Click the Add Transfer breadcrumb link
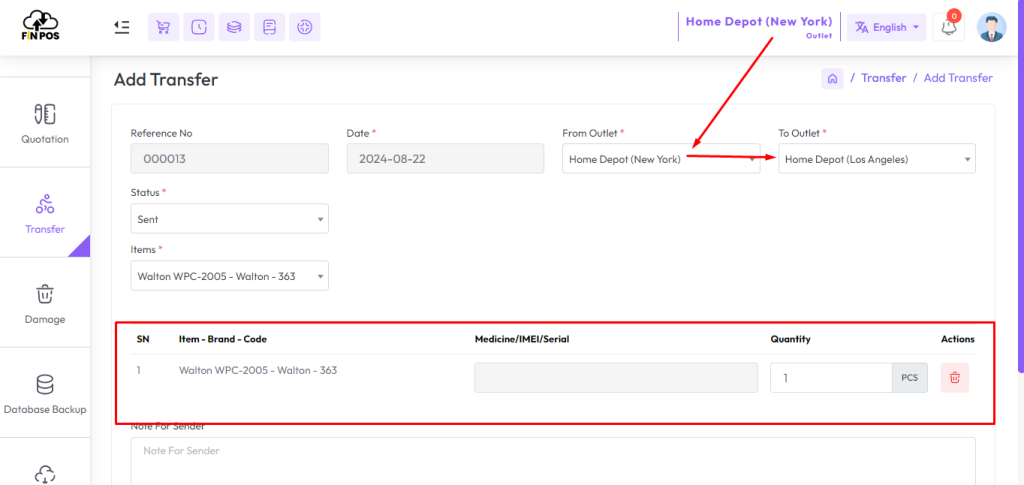 point(958,78)
